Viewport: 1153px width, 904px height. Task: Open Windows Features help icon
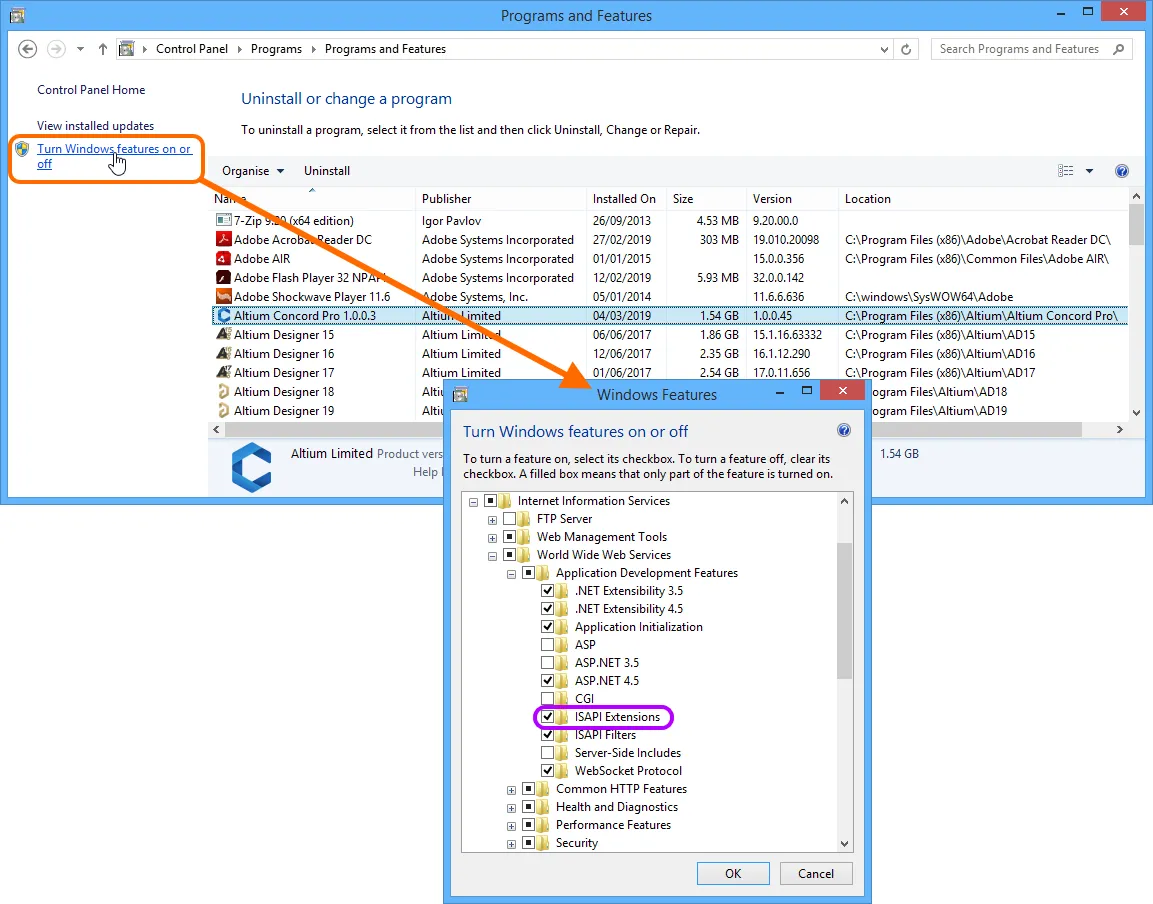[843, 430]
